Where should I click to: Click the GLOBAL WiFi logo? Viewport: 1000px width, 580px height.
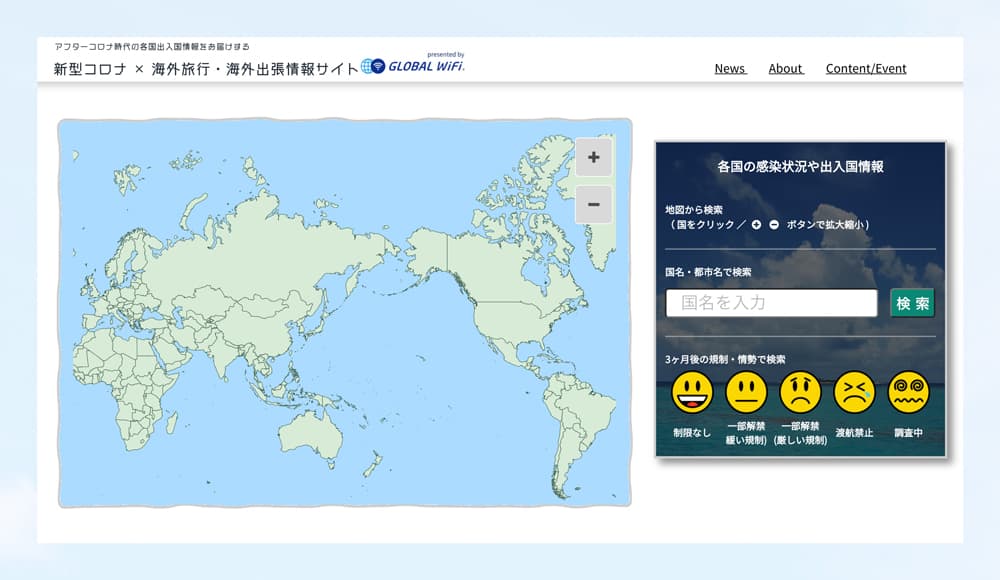413,66
